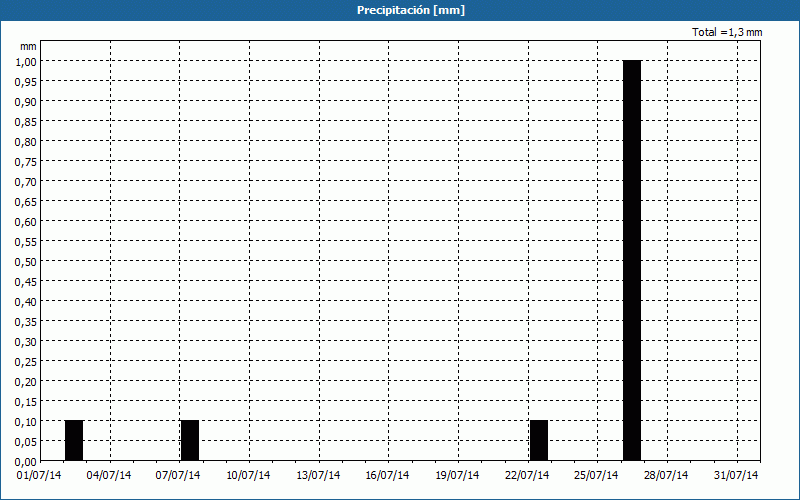Screen dimensions: 800x500
Task: Click the 0,60 y-axis value
Action: pos(26,221)
